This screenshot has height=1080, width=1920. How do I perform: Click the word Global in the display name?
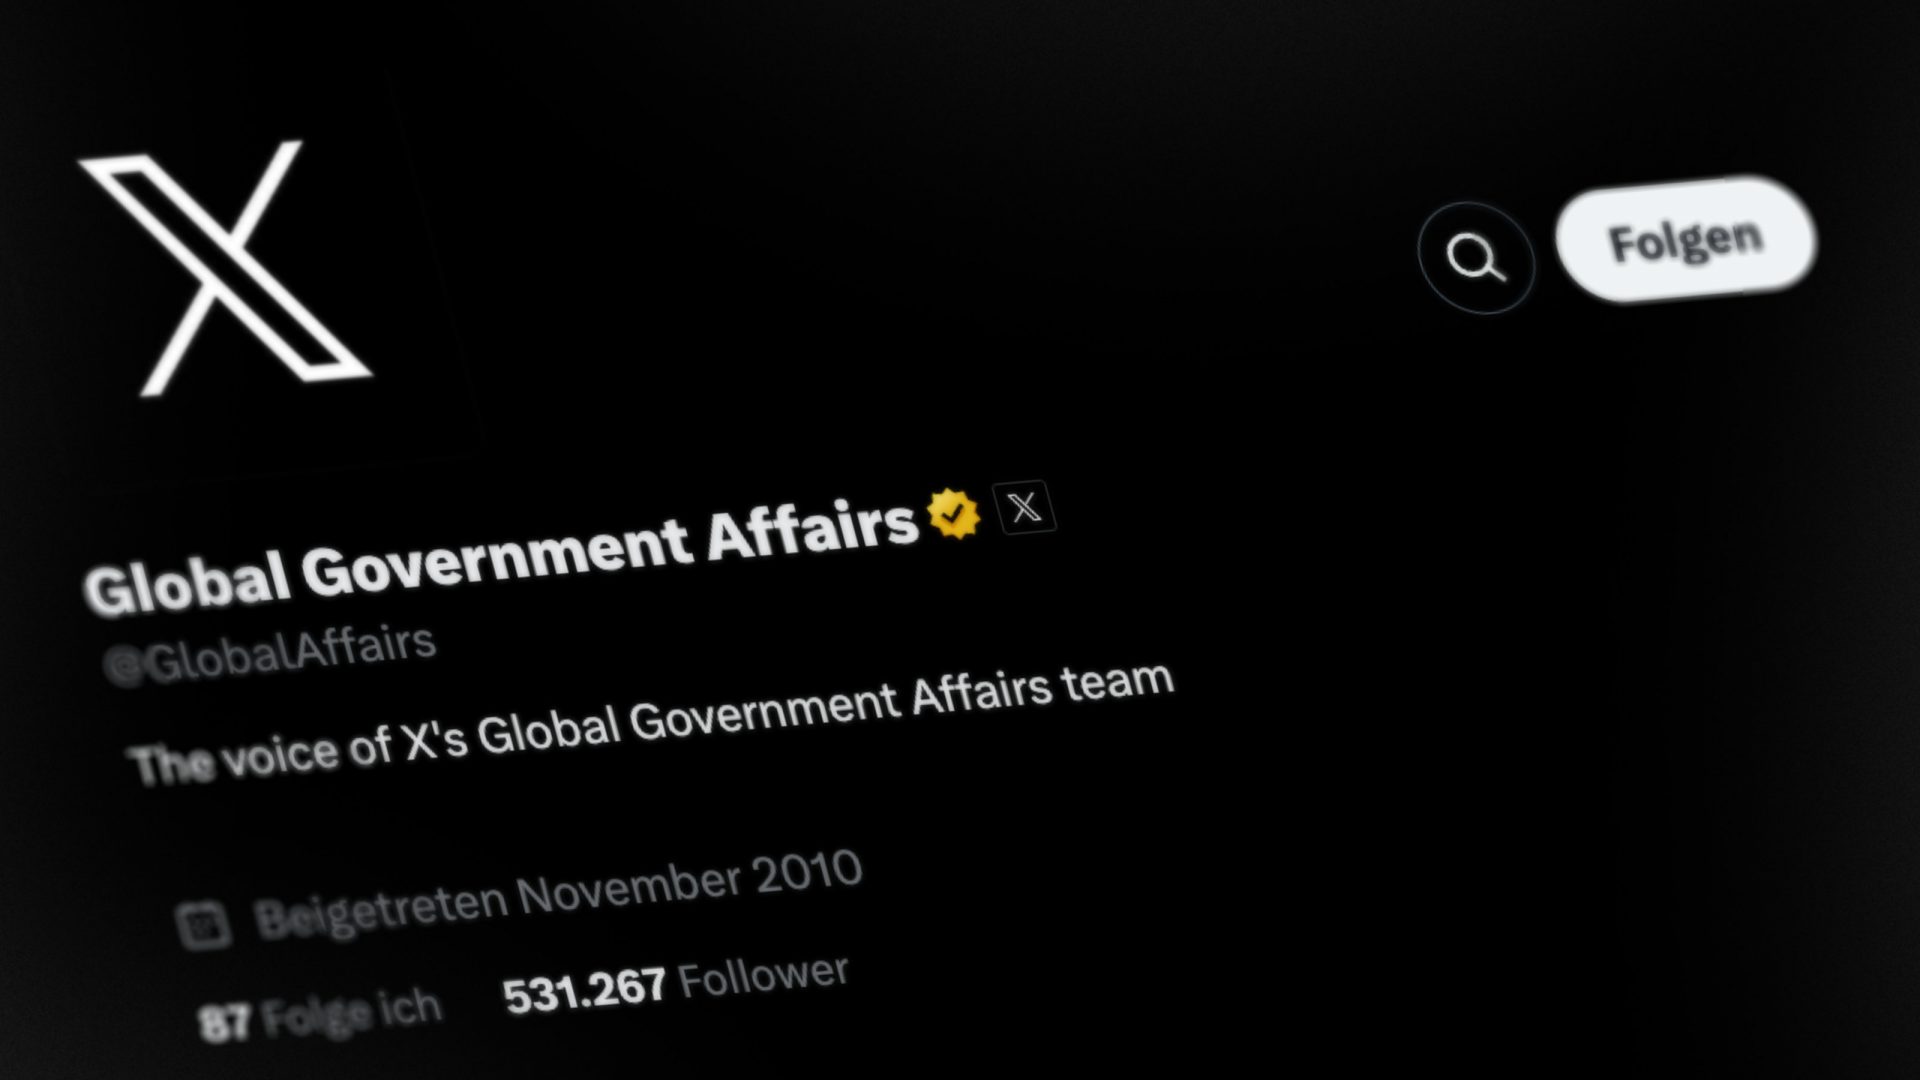(x=187, y=586)
